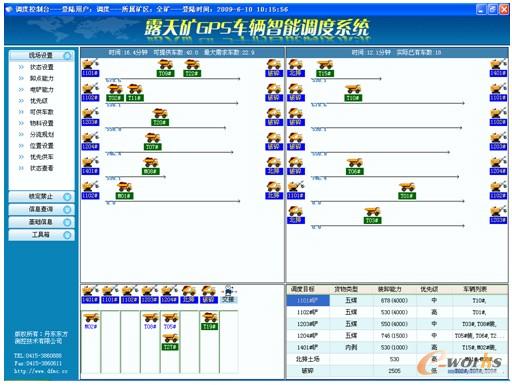The image size is (512, 385).
Task: Select empty truck T03# in right panel
Action: 372,215
